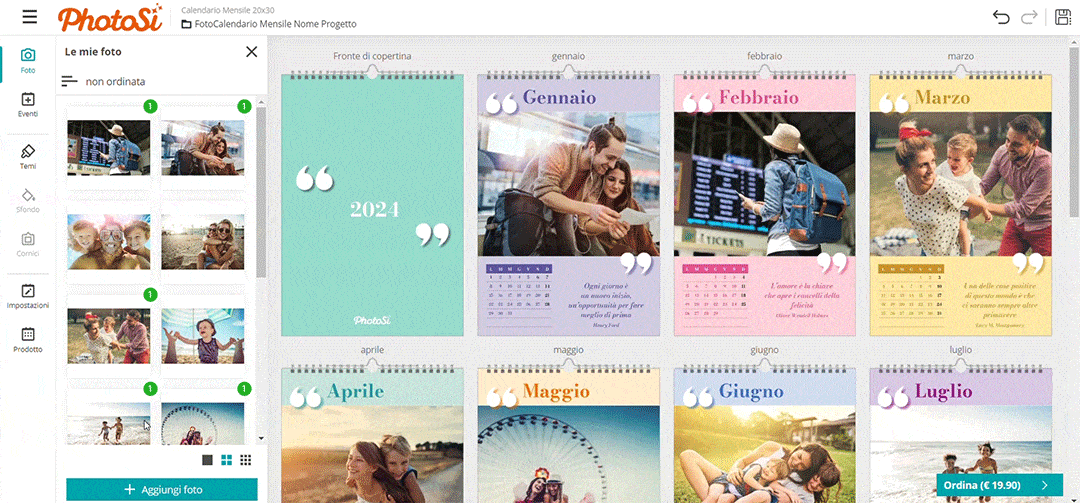Click the main canvas vertical scrollbar

[x=1074, y=134]
